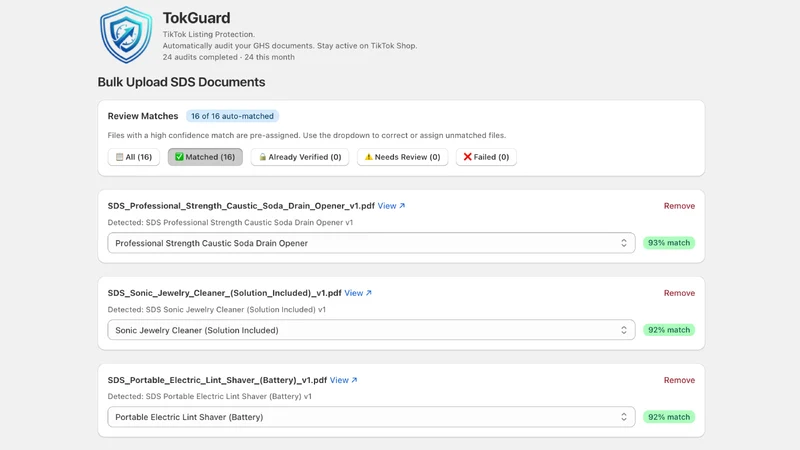
Task: Select the Matched (16) filter
Action: pos(205,157)
